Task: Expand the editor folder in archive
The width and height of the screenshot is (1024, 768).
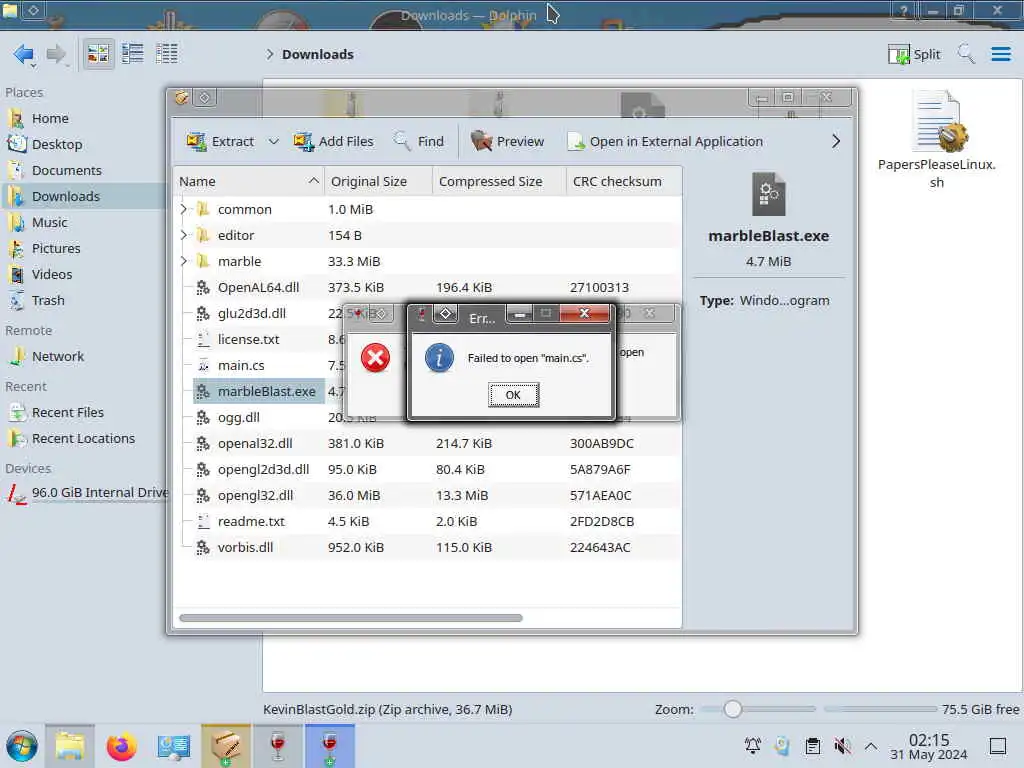Action: pyautogui.click(x=184, y=235)
